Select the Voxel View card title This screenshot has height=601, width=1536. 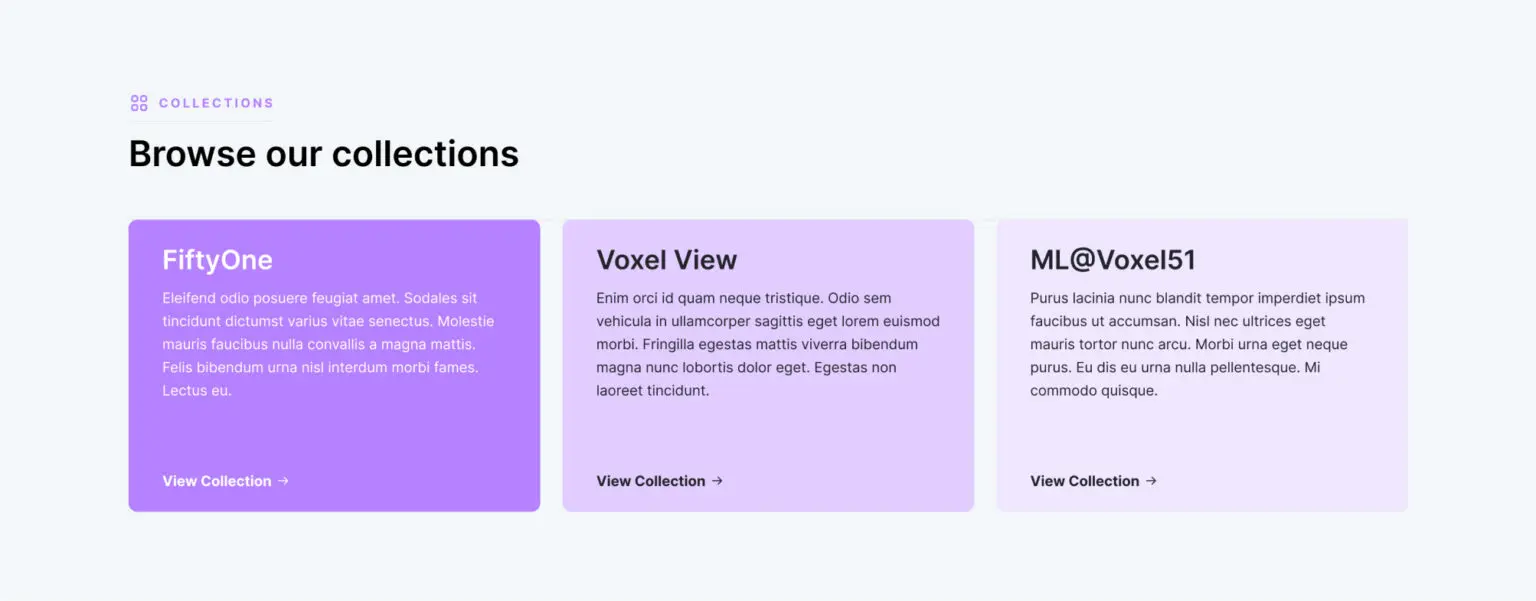pos(666,260)
